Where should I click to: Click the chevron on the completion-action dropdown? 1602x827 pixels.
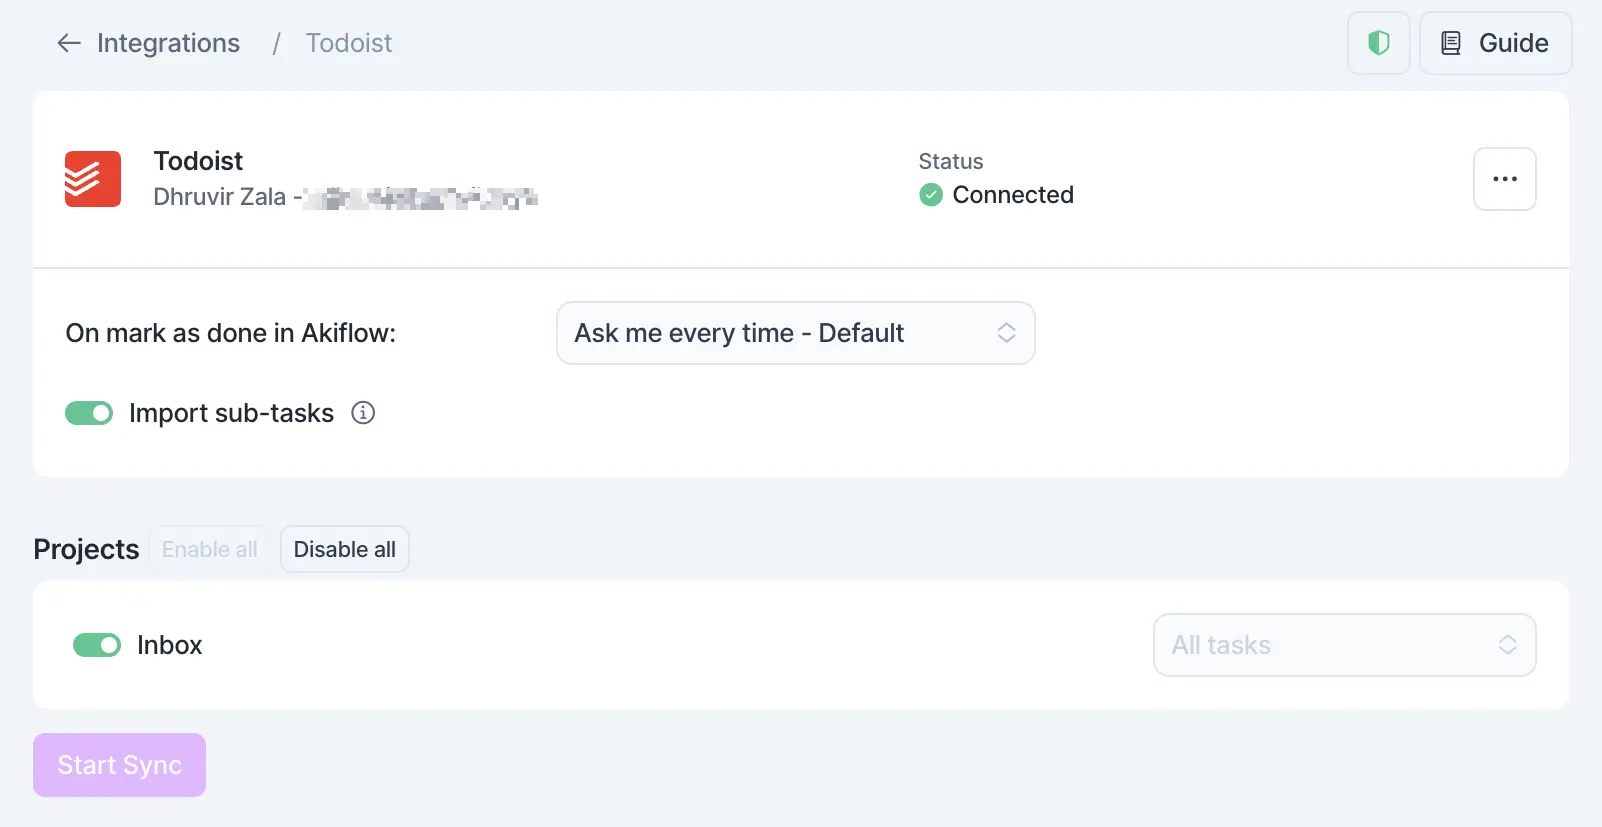coord(1007,333)
